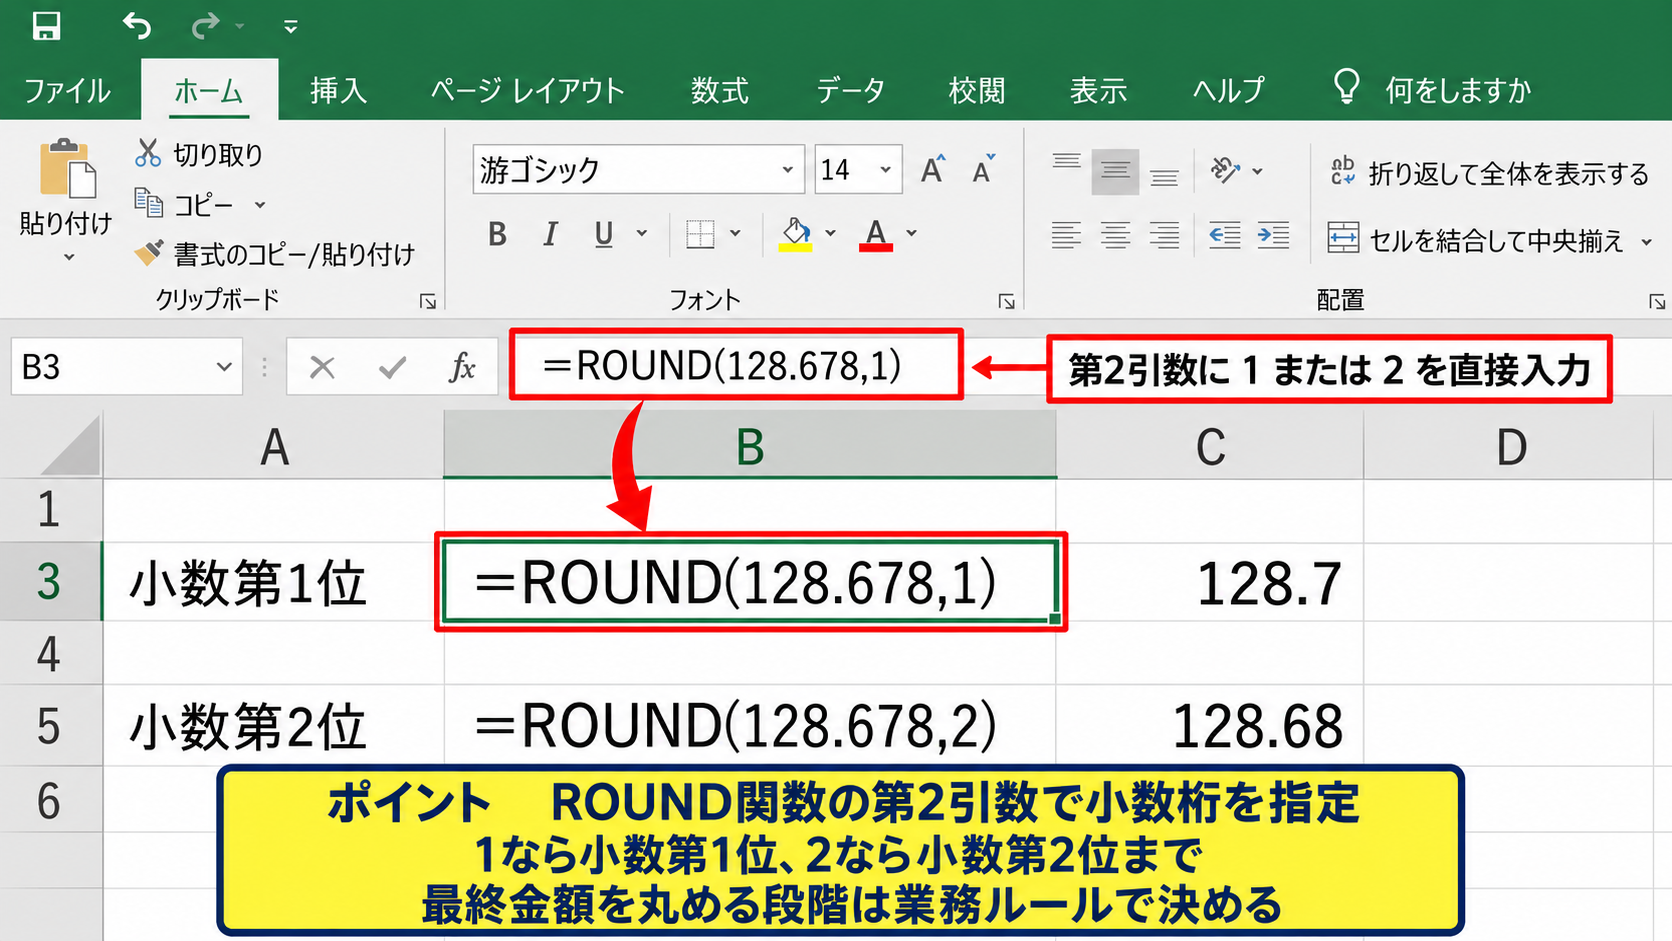Align text right icon
This screenshot has height=941, width=1672.
coord(1164,235)
